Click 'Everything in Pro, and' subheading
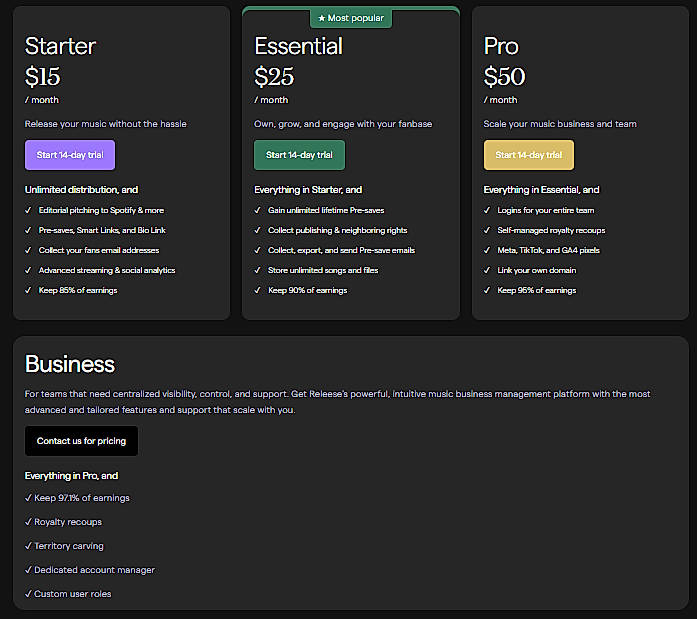The height and width of the screenshot is (619, 697). point(72,476)
